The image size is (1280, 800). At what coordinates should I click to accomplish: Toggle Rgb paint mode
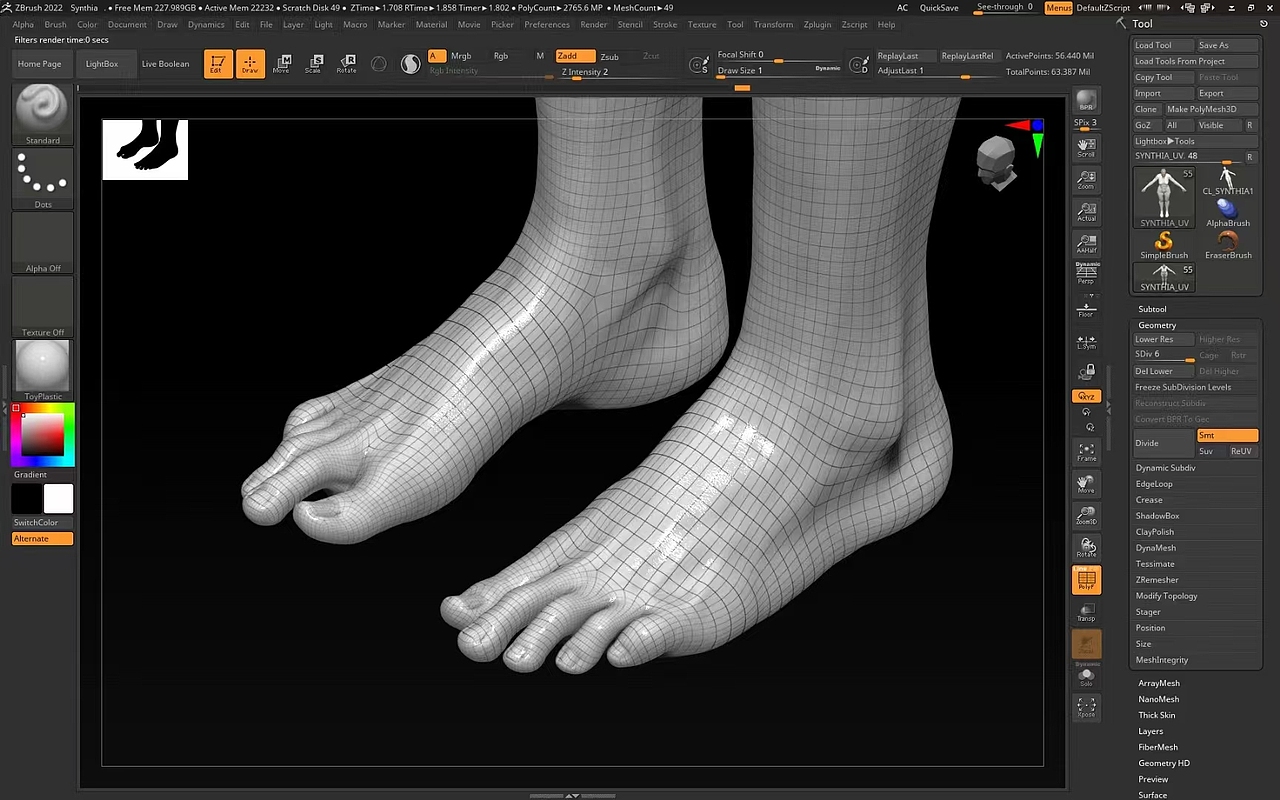pyautogui.click(x=501, y=56)
